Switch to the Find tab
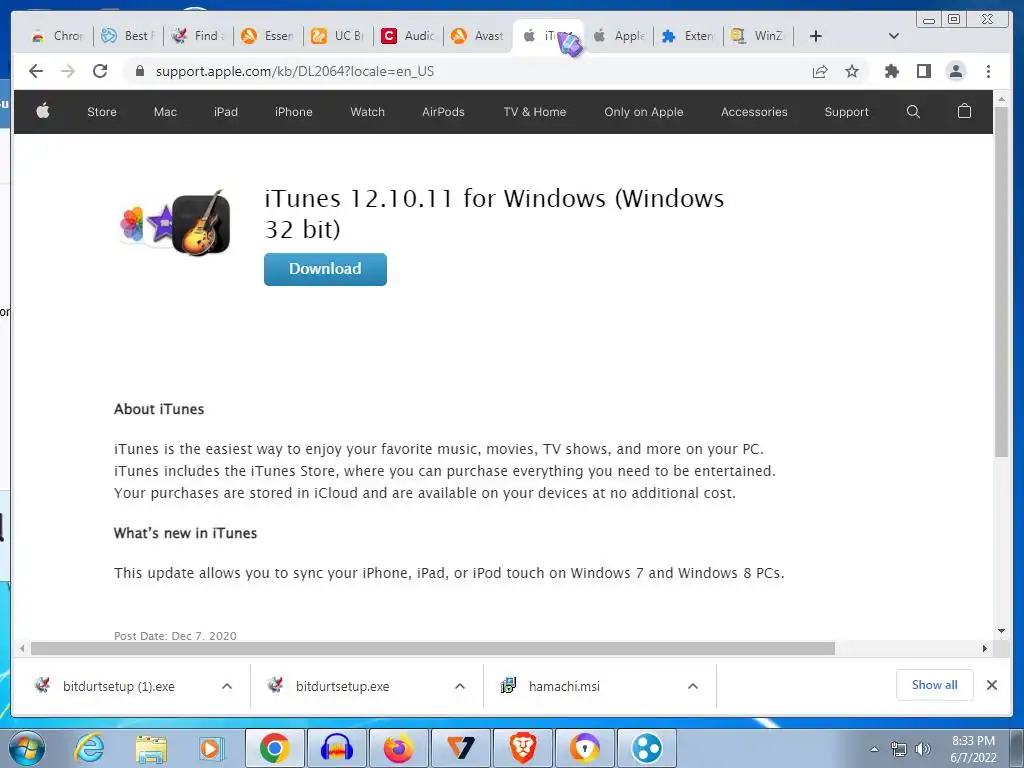The height and width of the screenshot is (768, 1024). (198, 36)
